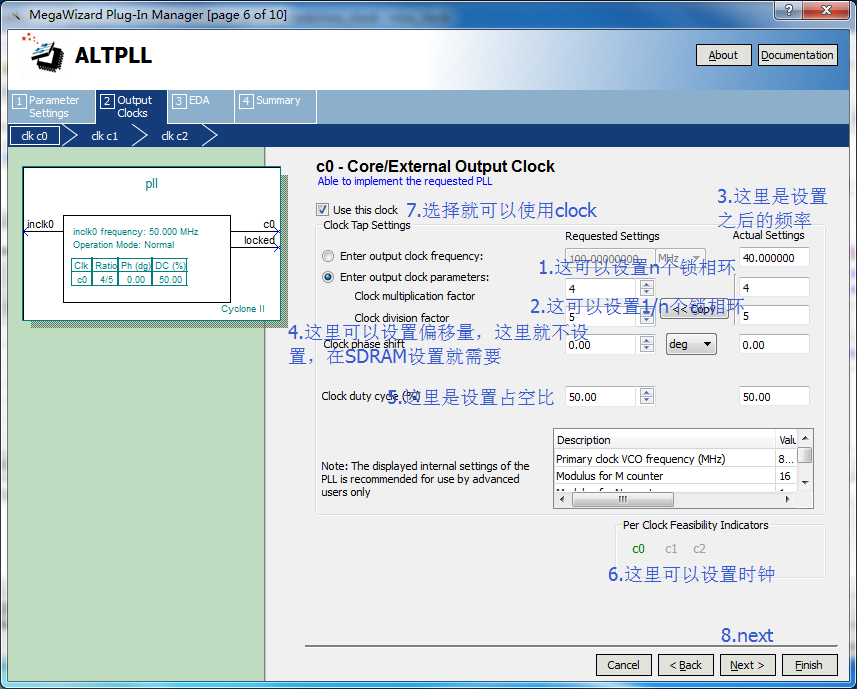Select Enter output clock parameters option
Screen dimensions: 857x689
pyautogui.click(x=328, y=277)
